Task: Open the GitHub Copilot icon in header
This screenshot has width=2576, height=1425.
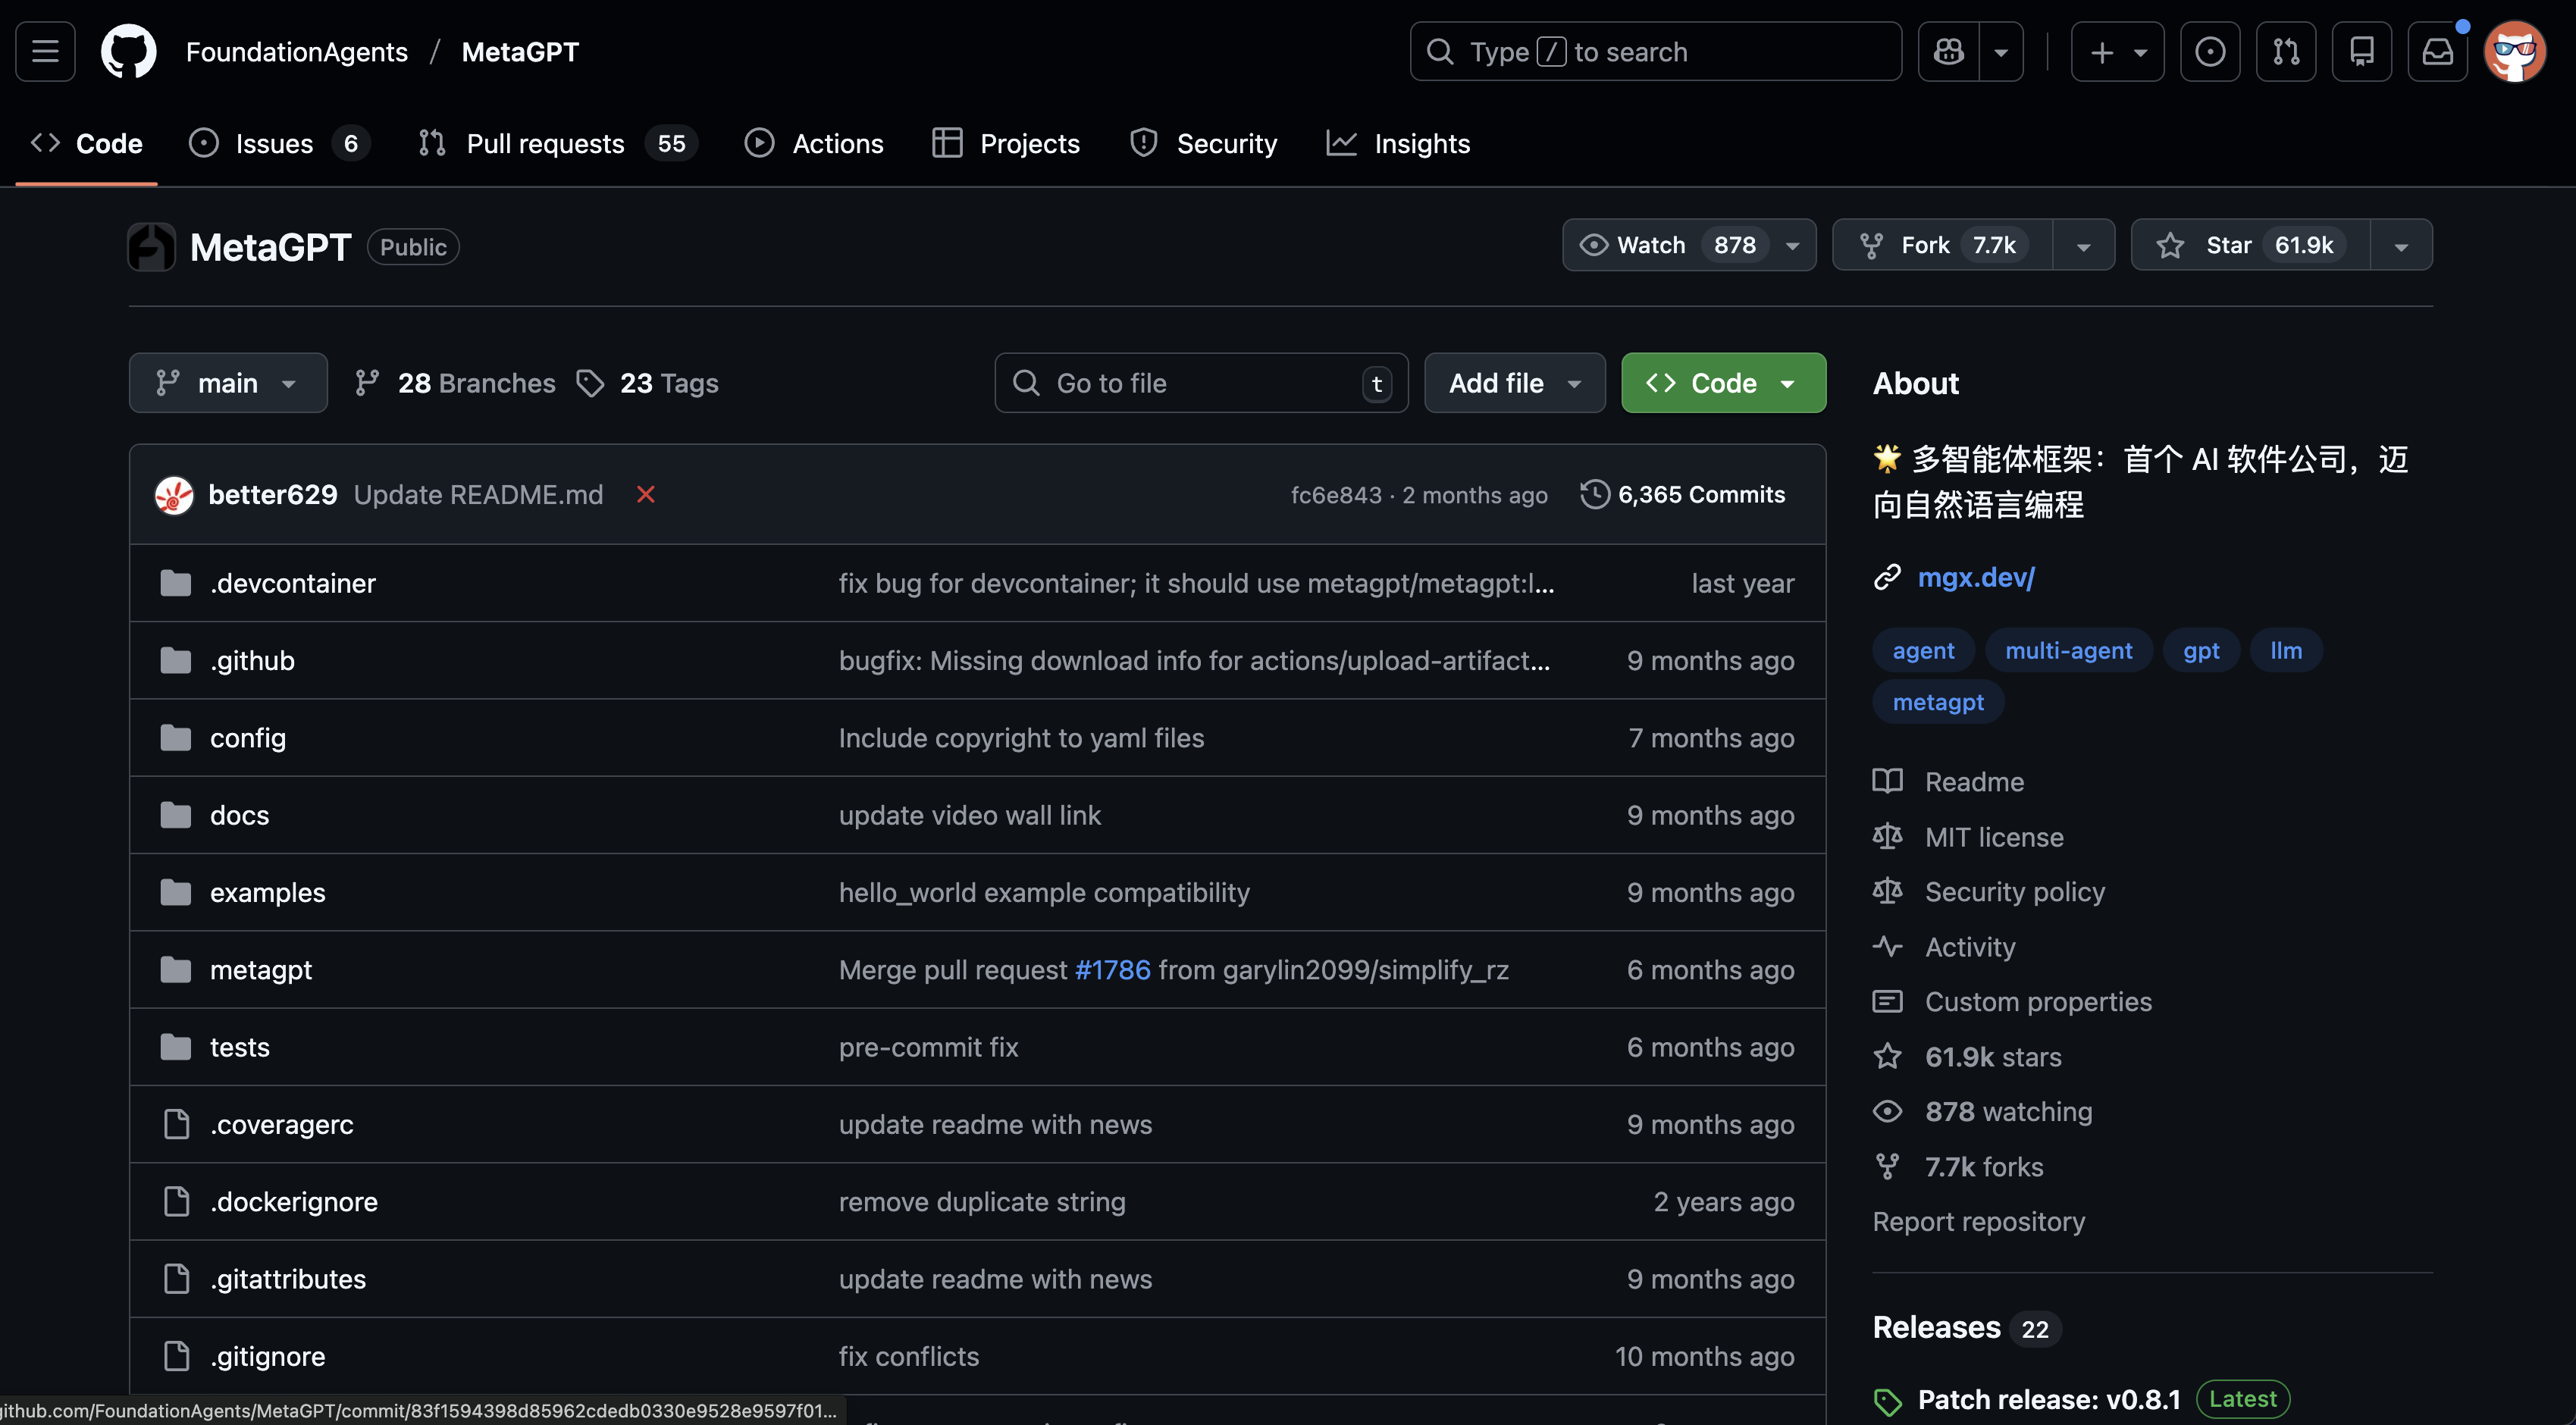Action: 1948,51
